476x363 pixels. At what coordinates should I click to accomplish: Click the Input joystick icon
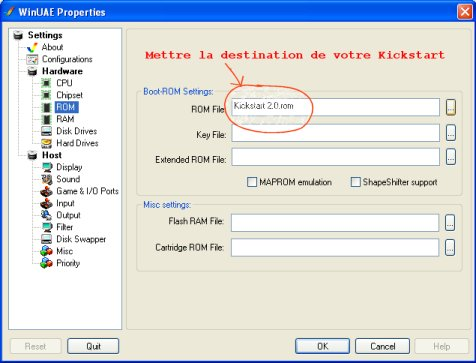click(46, 203)
